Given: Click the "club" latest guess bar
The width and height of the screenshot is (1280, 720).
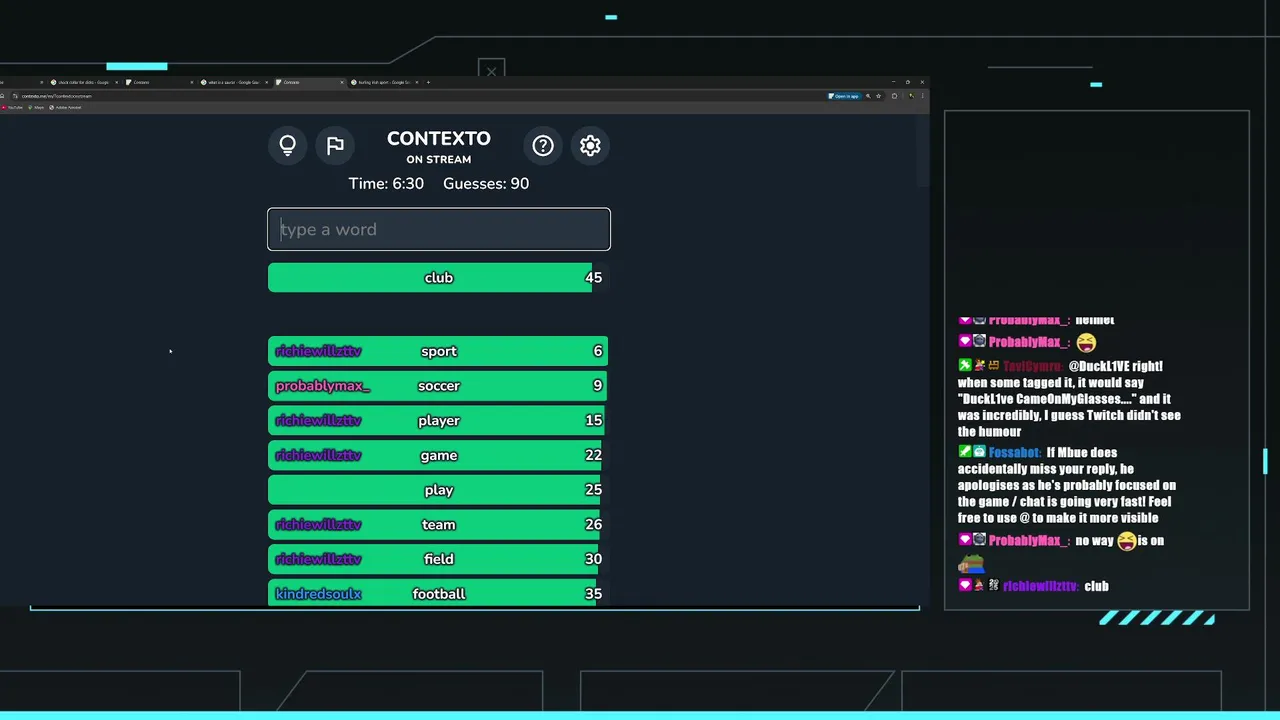Looking at the screenshot, I should pyautogui.click(x=439, y=277).
